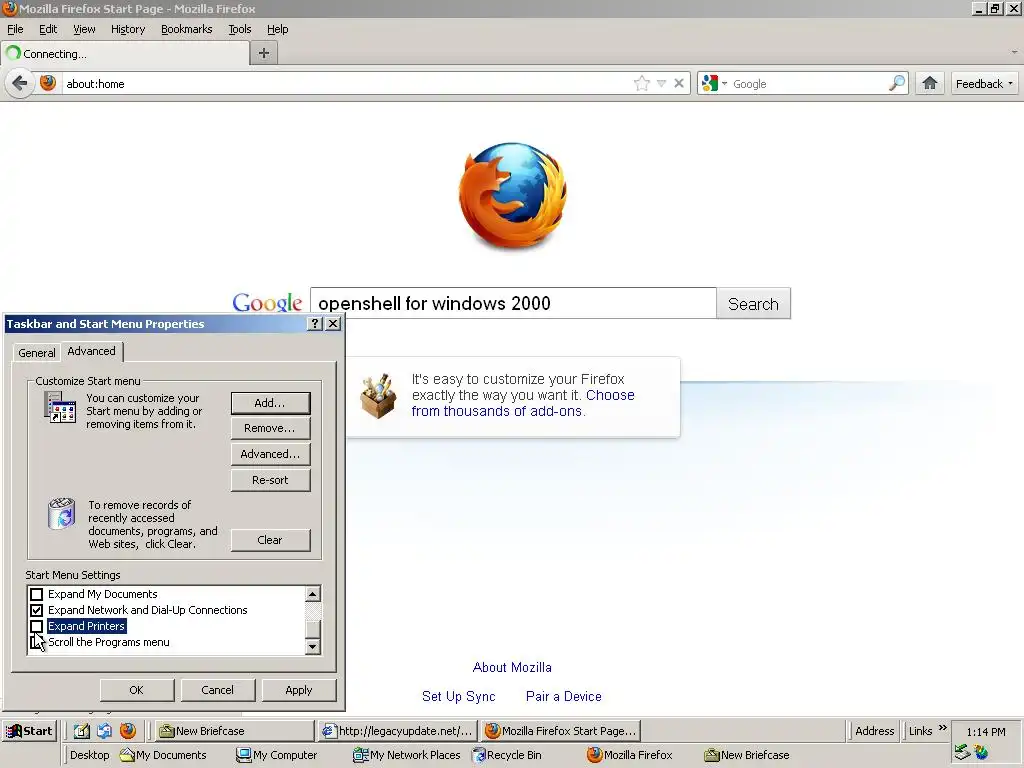Click Cancel in Taskbar Properties dialog

click(x=217, y=690)
